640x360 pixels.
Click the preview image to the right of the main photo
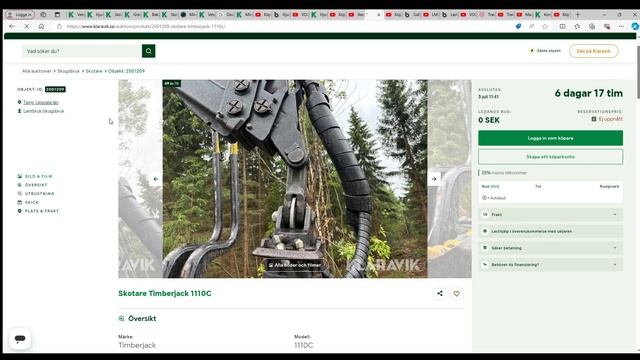(449, 179)
